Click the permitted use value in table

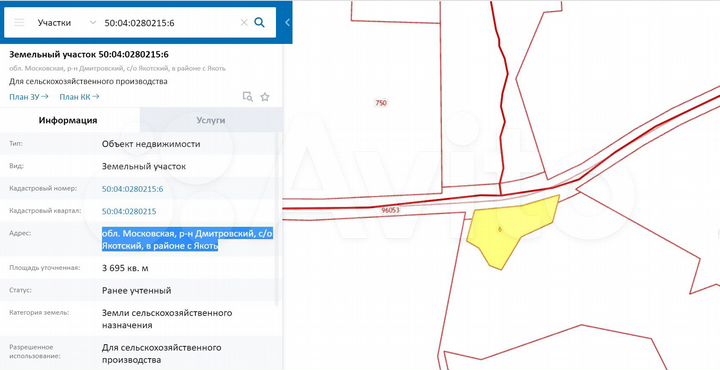(x=161, y=353)
